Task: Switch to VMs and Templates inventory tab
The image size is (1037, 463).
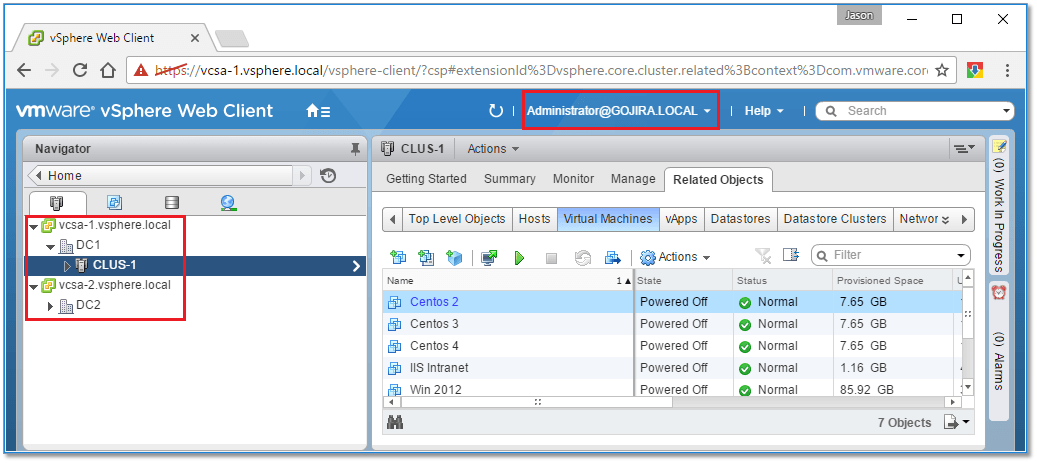Action: coord(114,203)
